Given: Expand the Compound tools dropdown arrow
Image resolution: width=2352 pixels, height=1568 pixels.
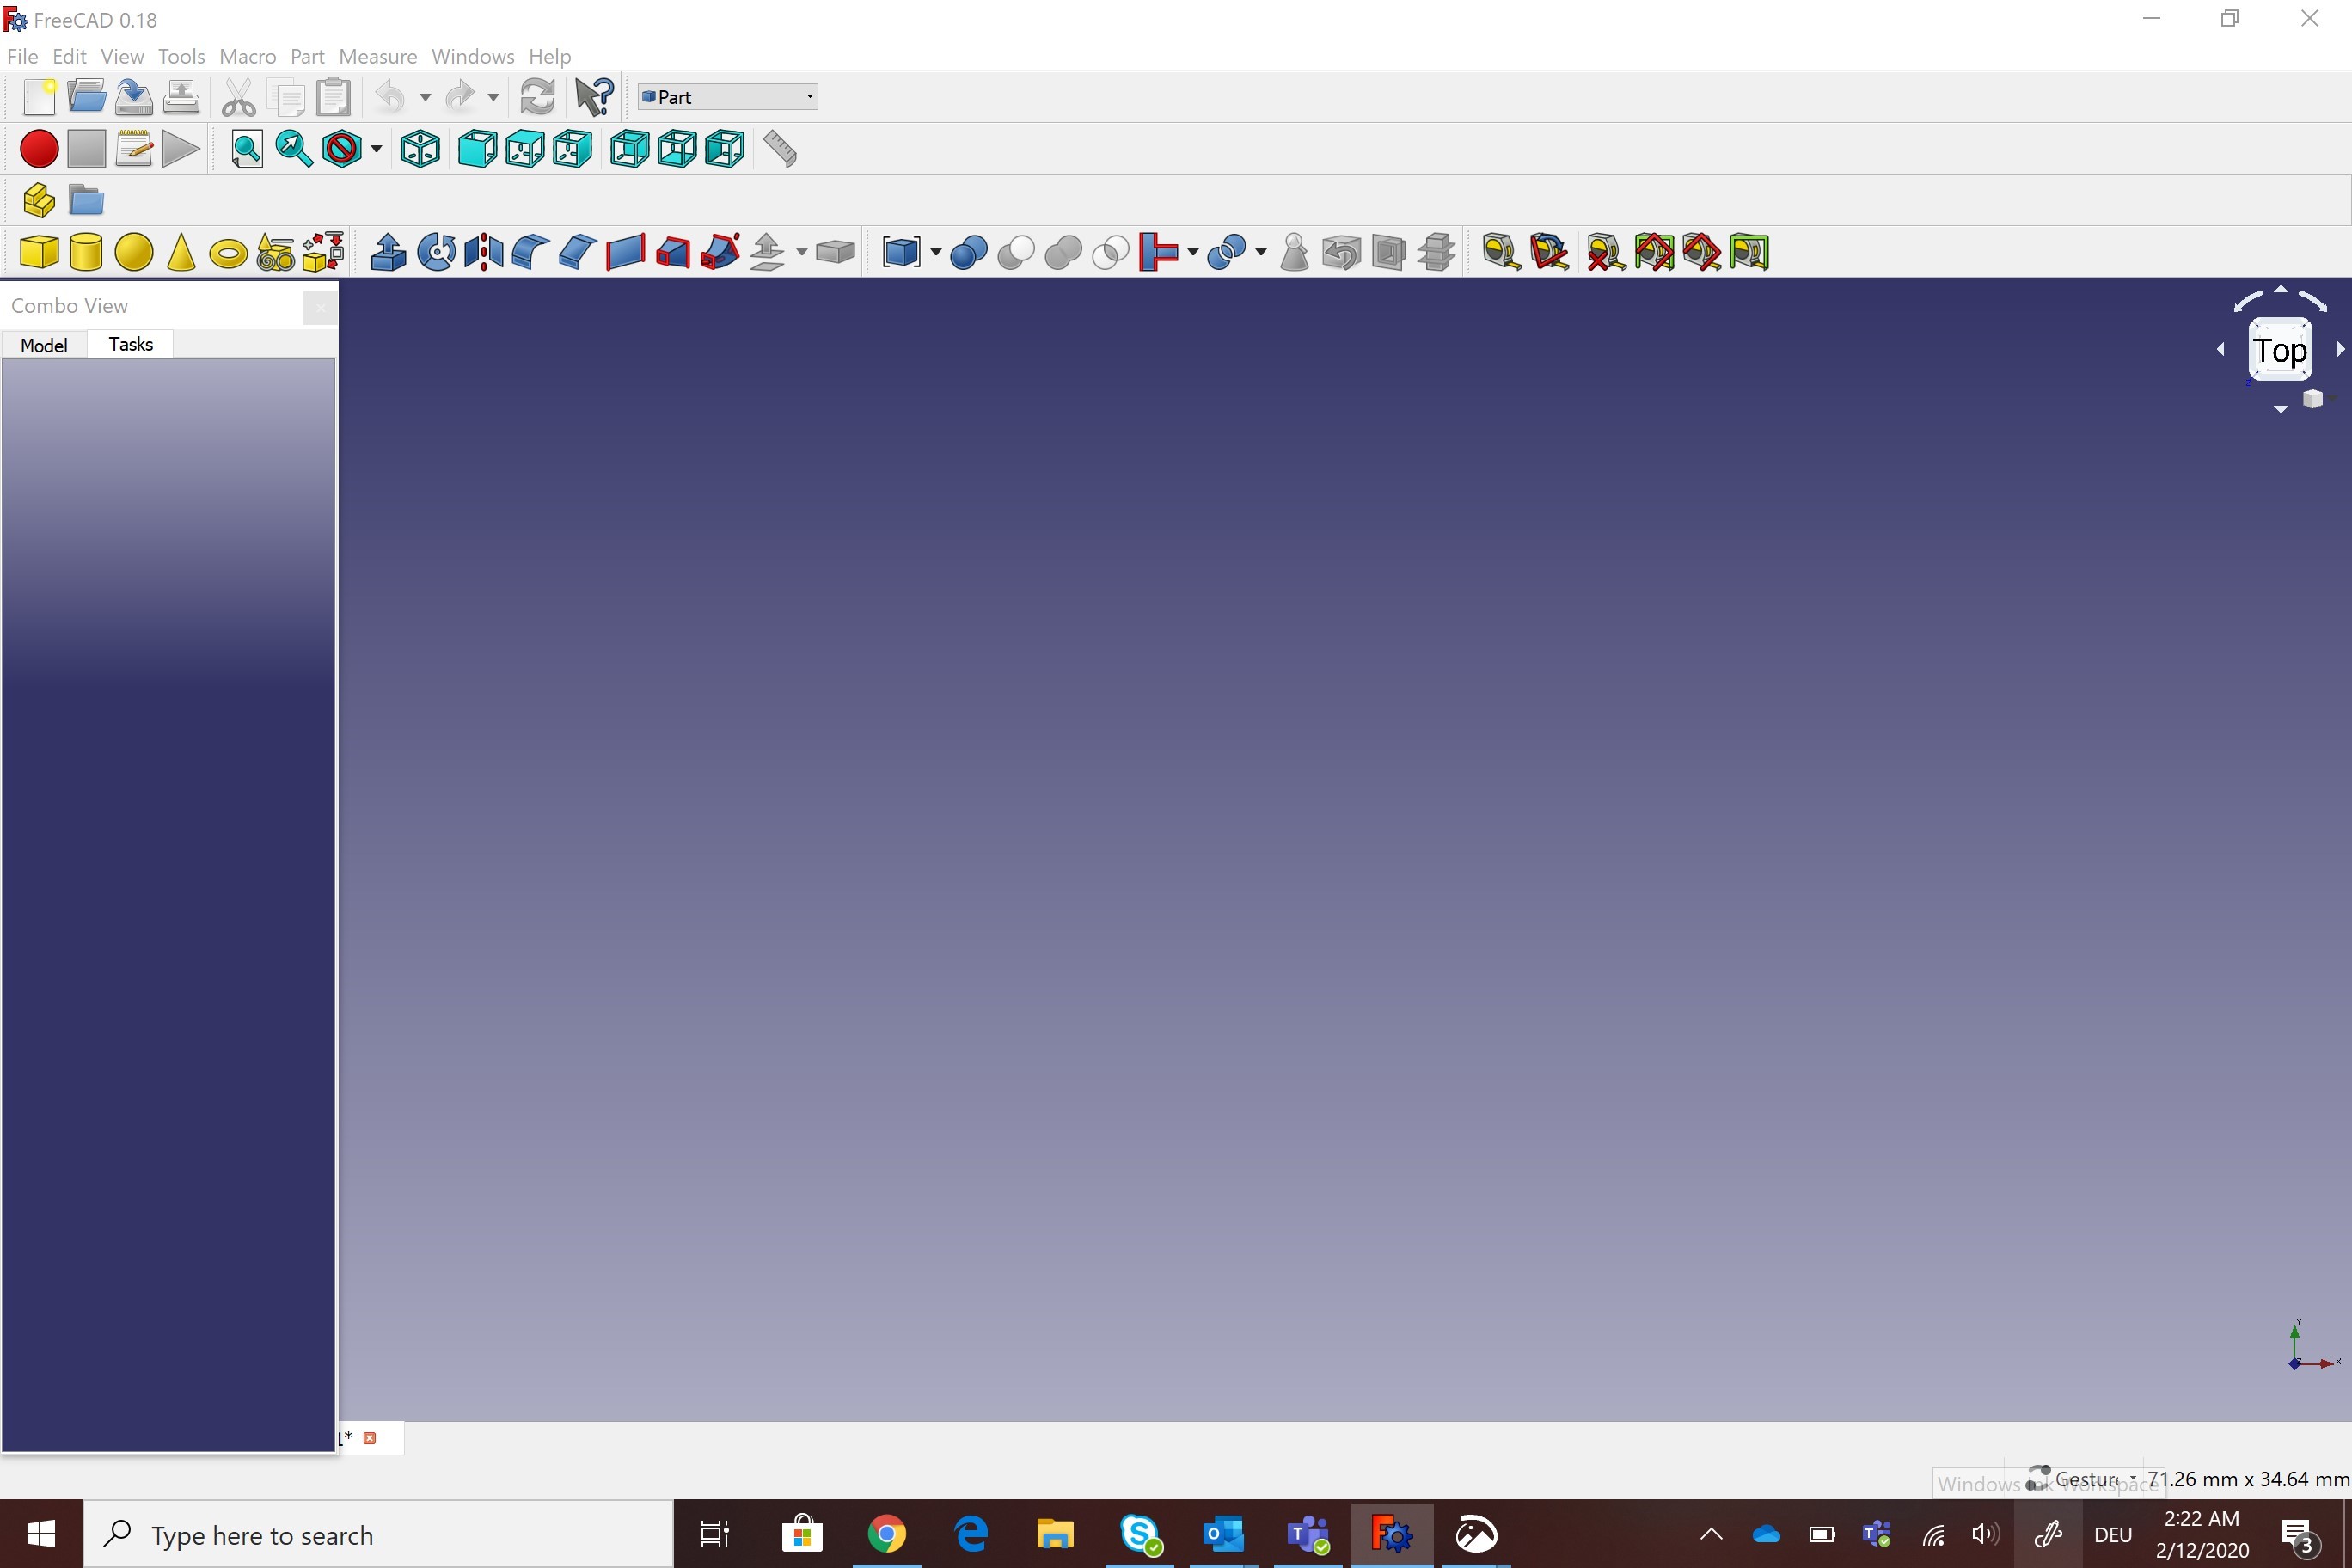Looking at the screenshot, I should pyautogui.click(x=936, y=252).
